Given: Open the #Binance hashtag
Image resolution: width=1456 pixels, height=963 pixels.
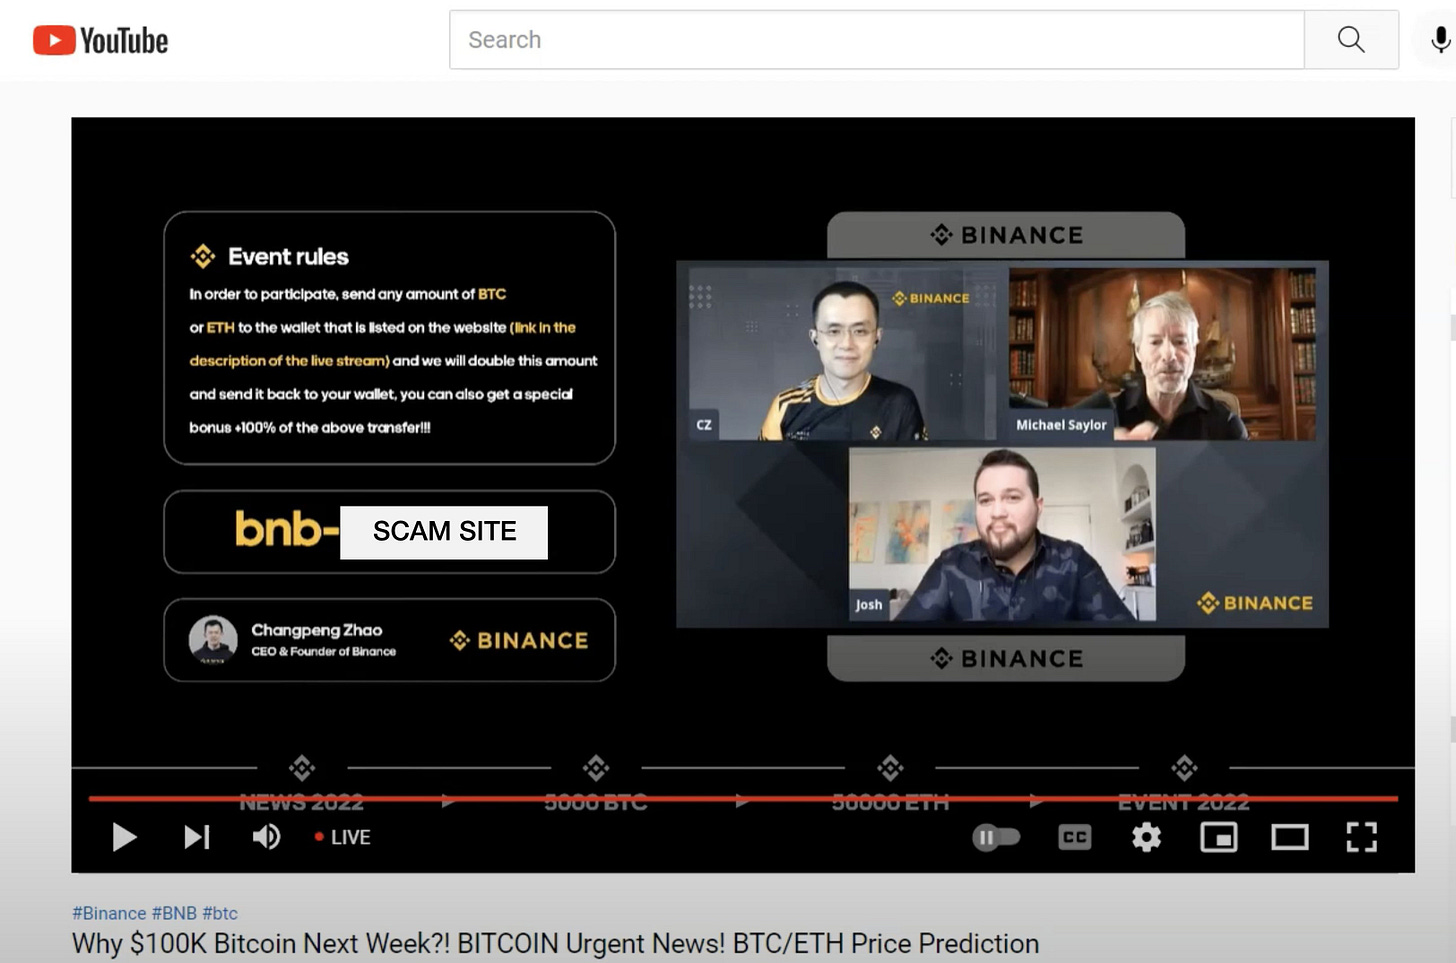Looking at the screenshot, I should coord(109,913).
